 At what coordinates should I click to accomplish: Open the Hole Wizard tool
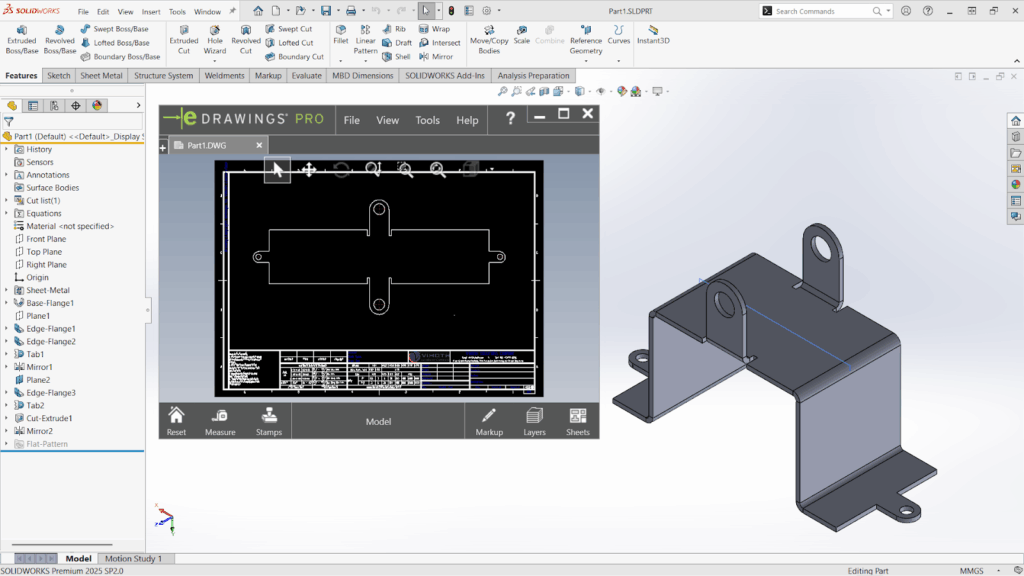pos(214,40)
